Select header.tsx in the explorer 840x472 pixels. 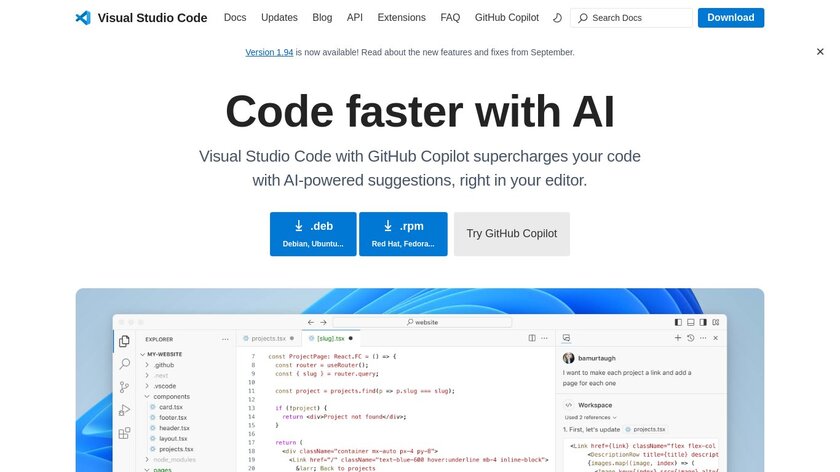coord(174,428)
